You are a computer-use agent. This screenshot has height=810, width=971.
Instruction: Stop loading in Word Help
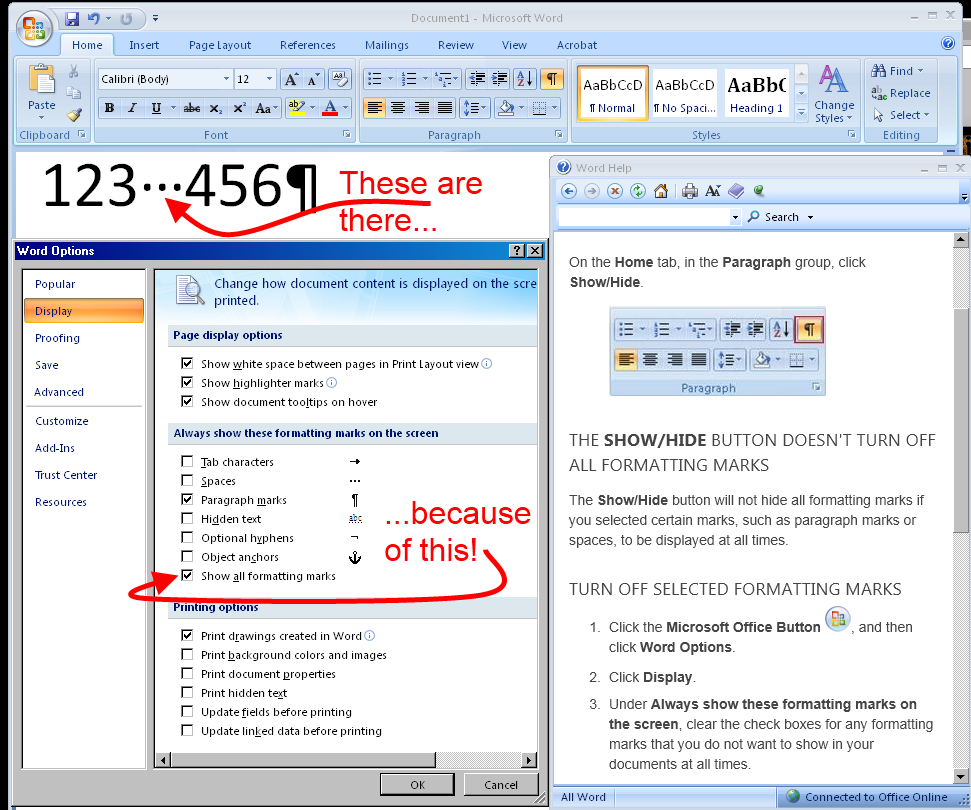614,191
